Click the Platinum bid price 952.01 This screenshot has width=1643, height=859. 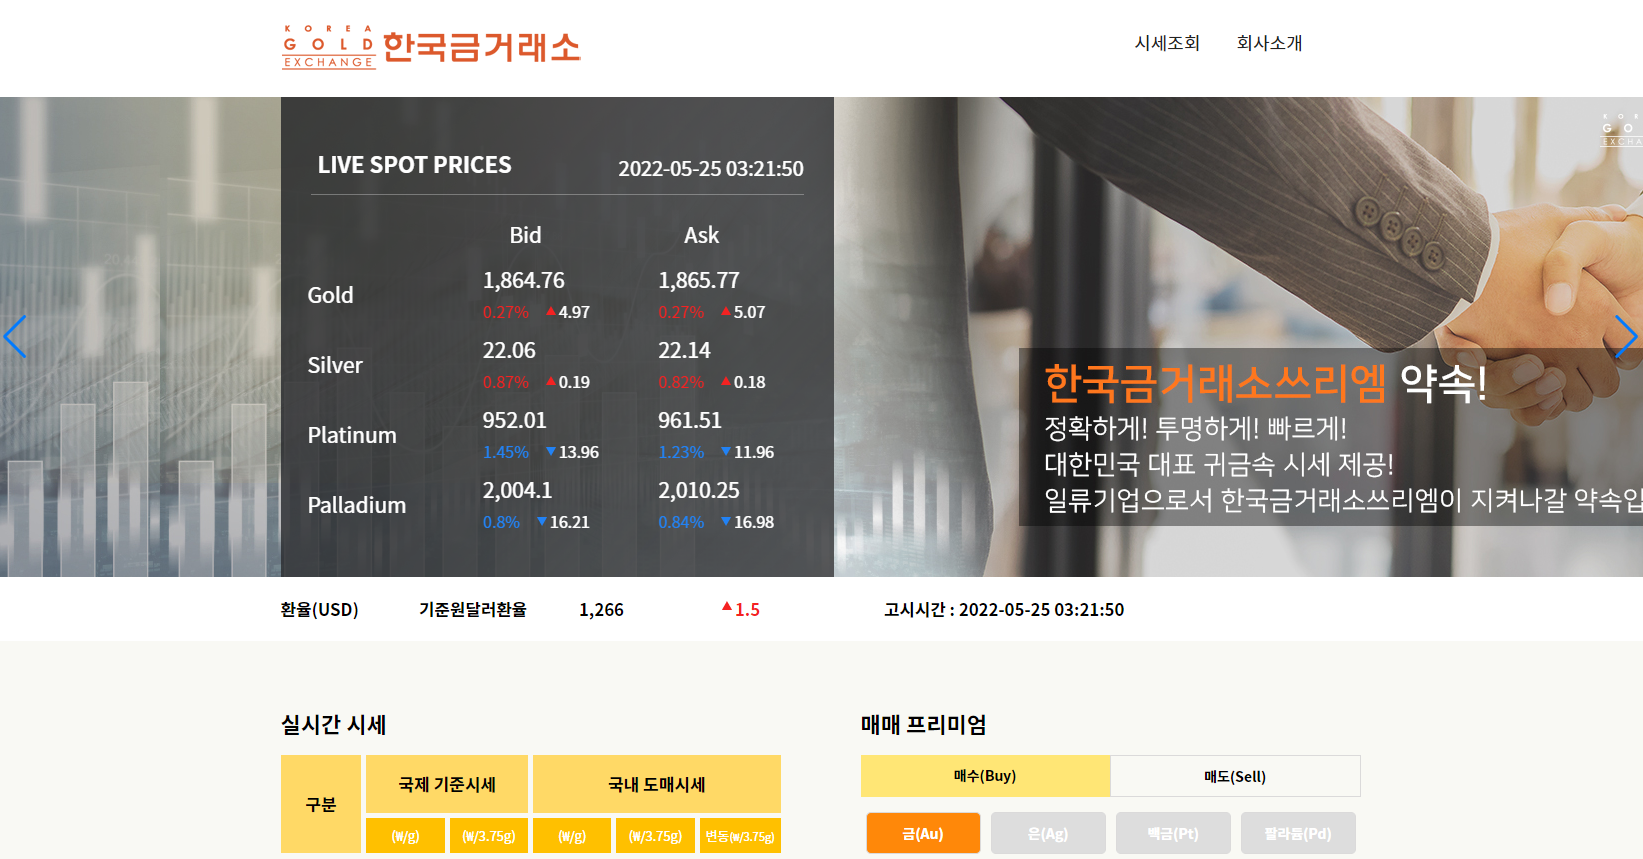click(515, 421)
